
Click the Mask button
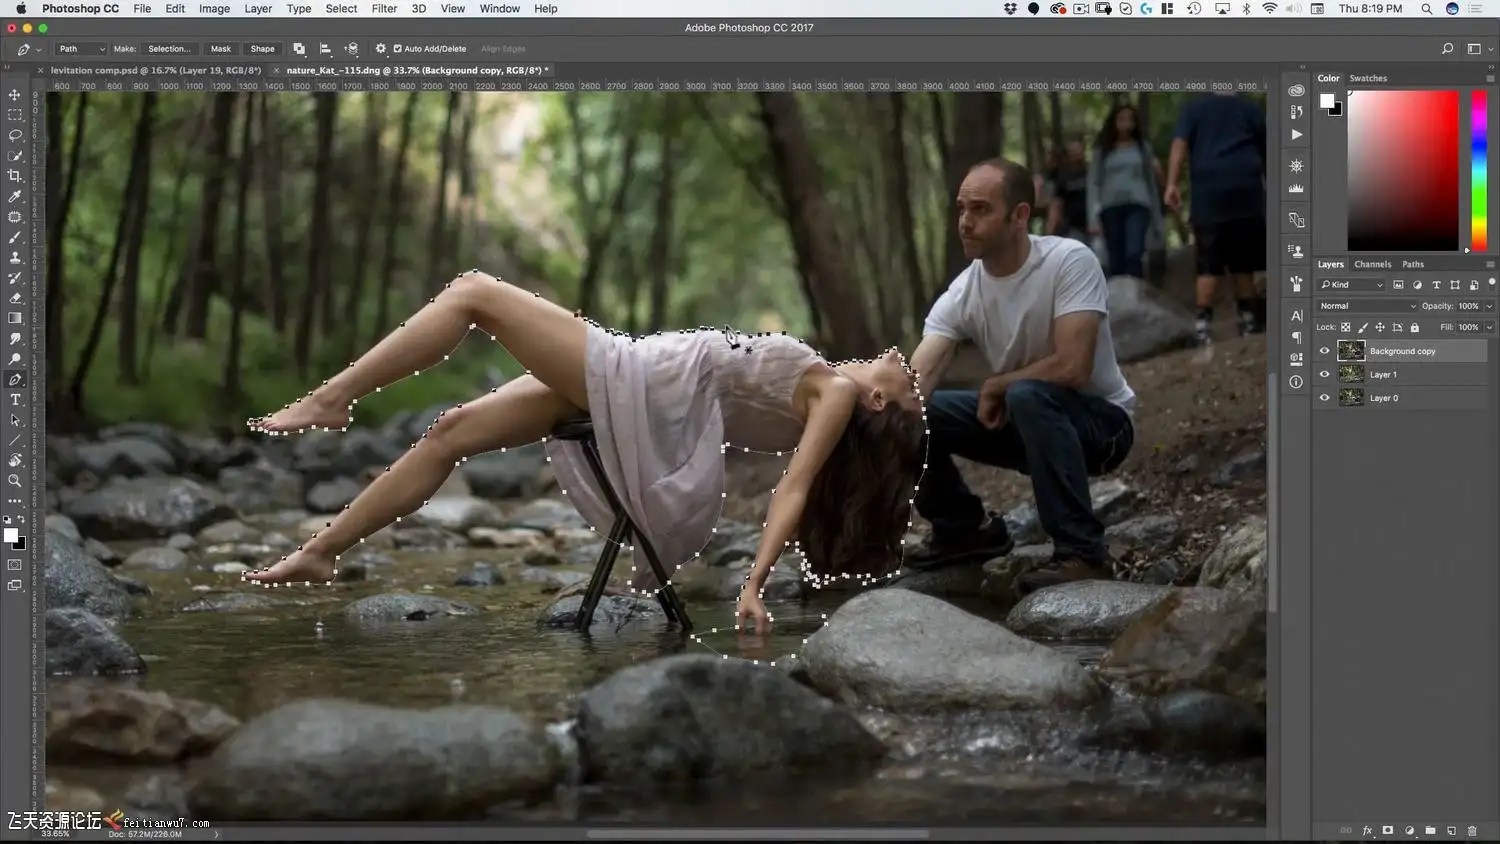coord(221,49)
